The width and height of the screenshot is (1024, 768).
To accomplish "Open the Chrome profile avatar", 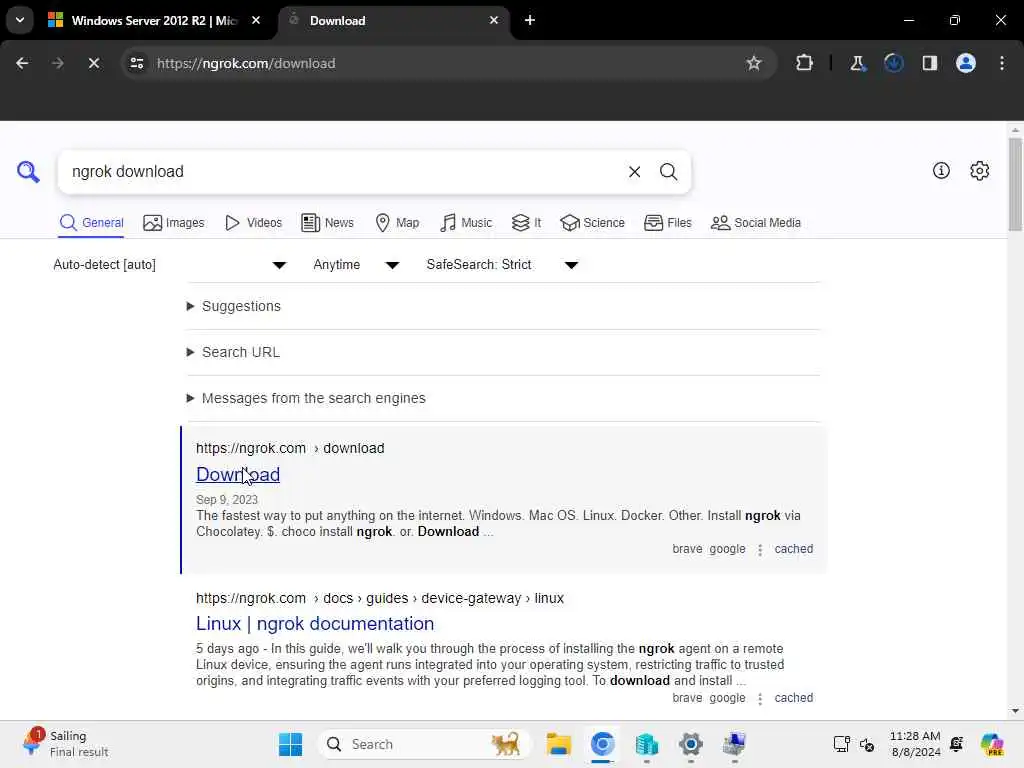I will [x=966, y=63].
